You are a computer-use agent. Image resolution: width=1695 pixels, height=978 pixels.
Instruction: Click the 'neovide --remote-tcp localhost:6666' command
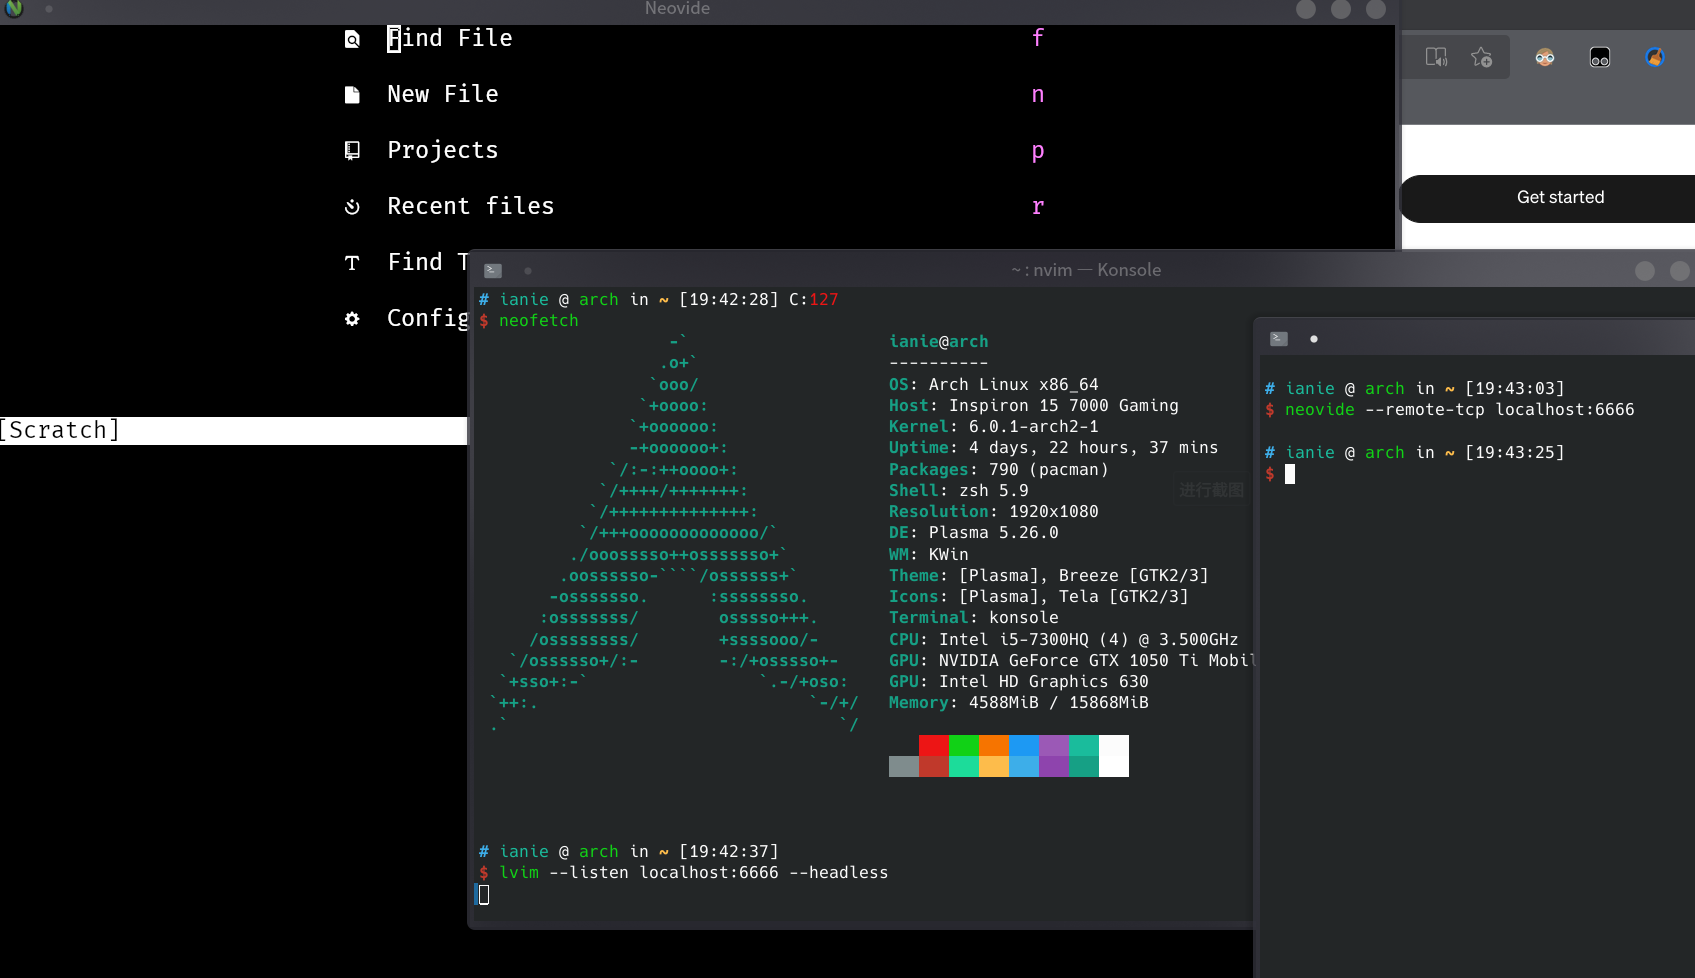pyautogui.click(x=1460, y=409)
